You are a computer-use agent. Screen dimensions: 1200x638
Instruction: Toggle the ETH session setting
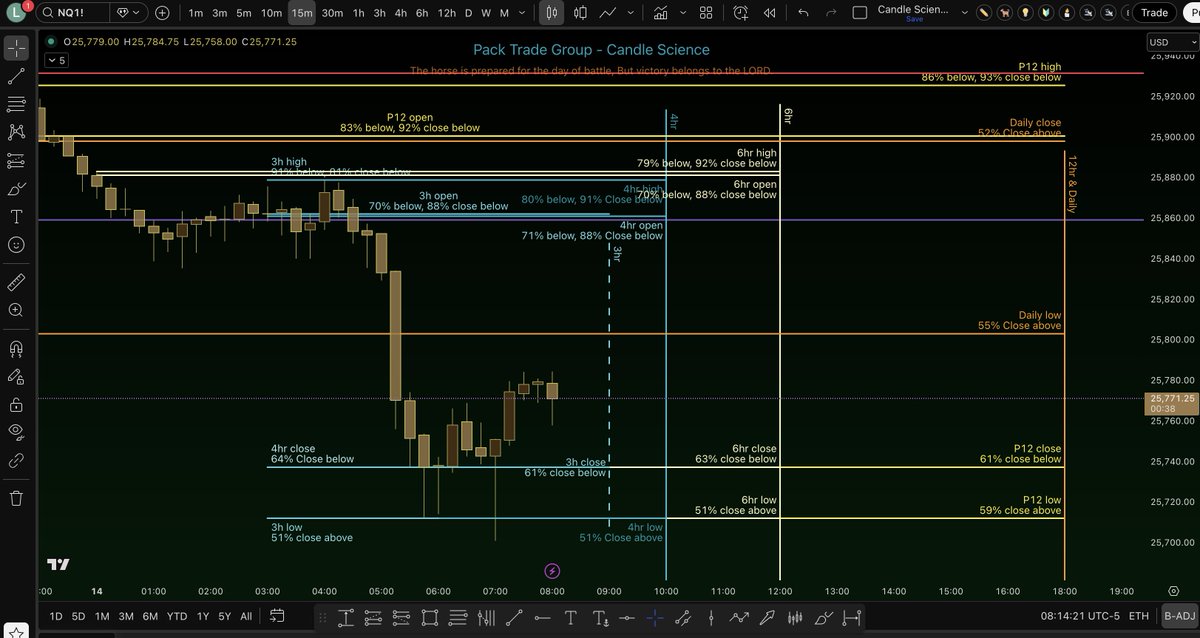(x=1139, y=617)
